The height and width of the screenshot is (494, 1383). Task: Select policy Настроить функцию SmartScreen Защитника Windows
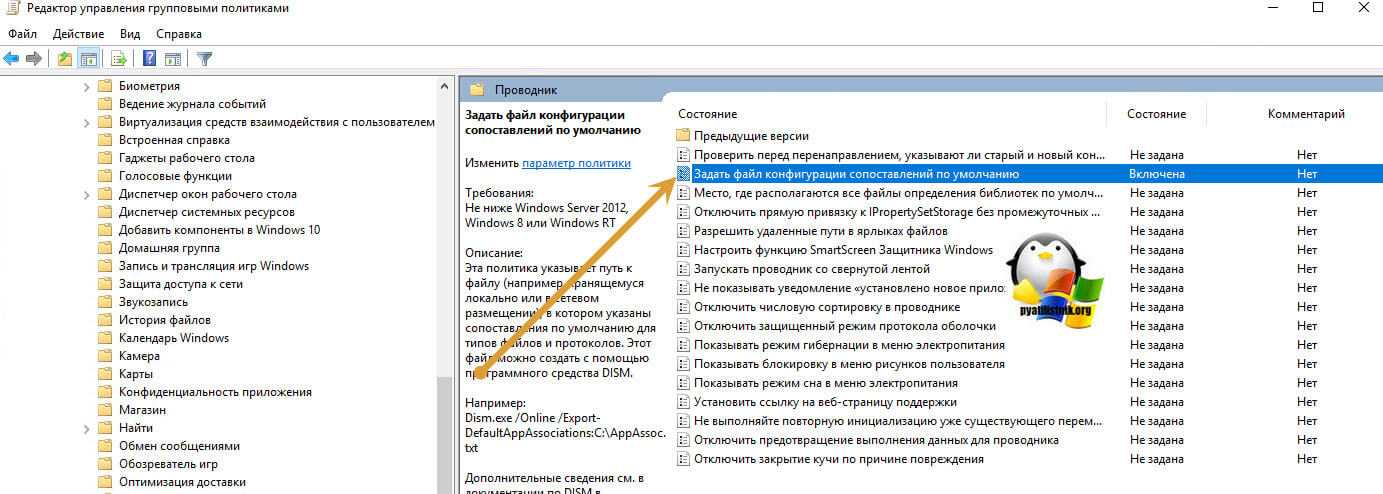pos(843,250)
